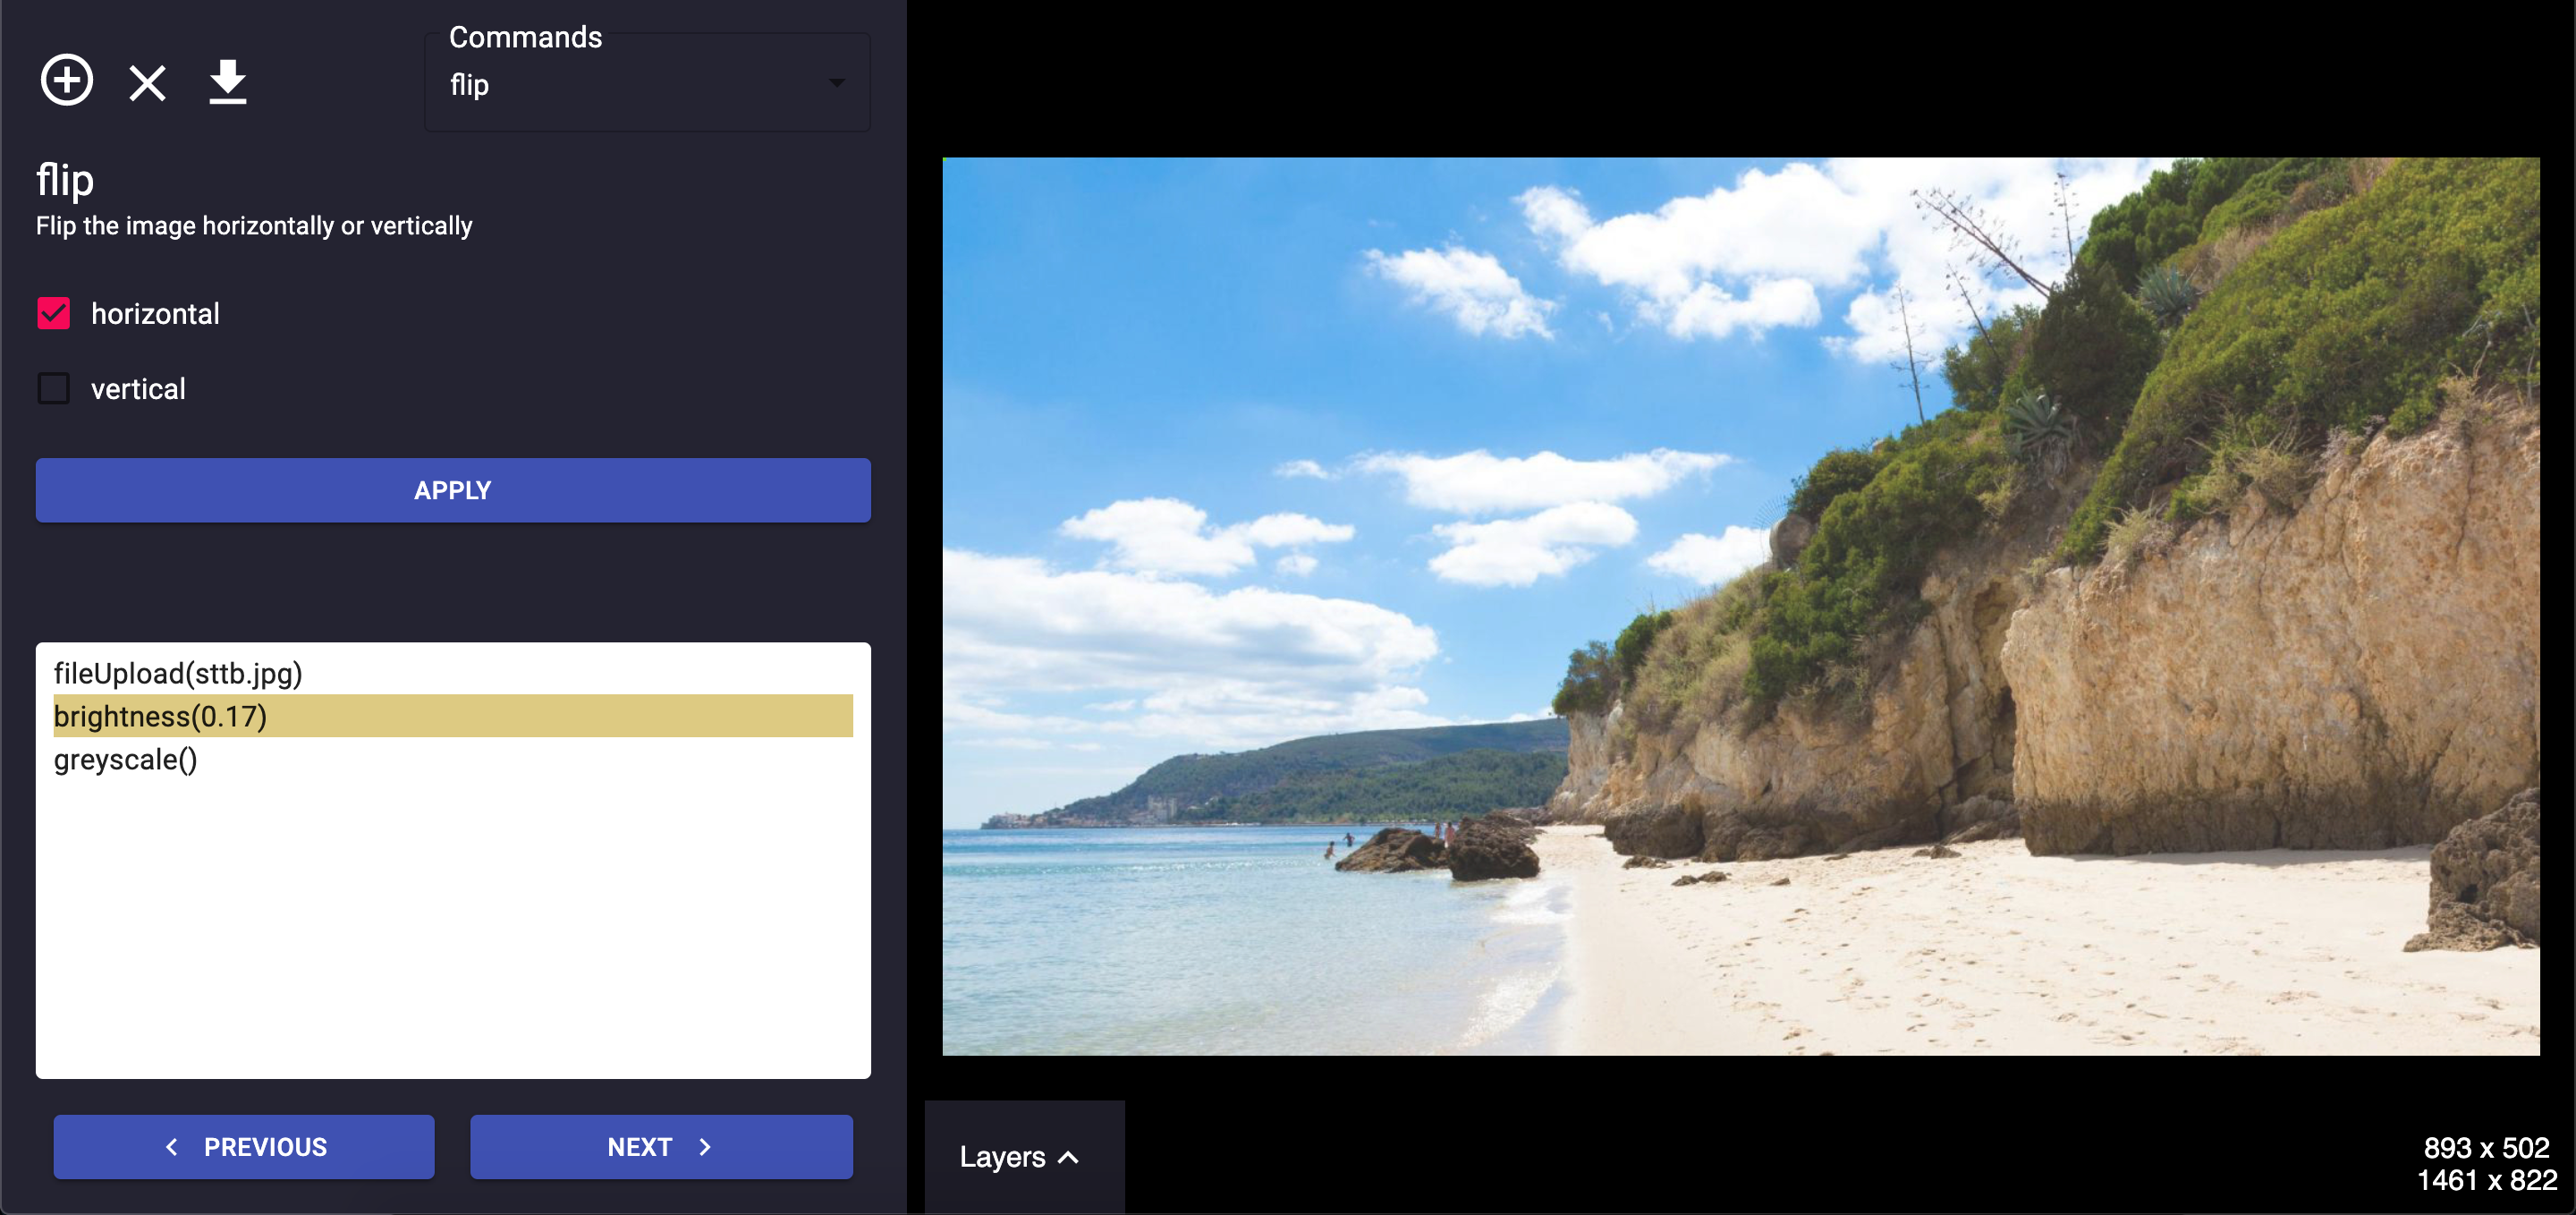
Task: Enable the vertical flip checkbox
Action: click(54, 388)
